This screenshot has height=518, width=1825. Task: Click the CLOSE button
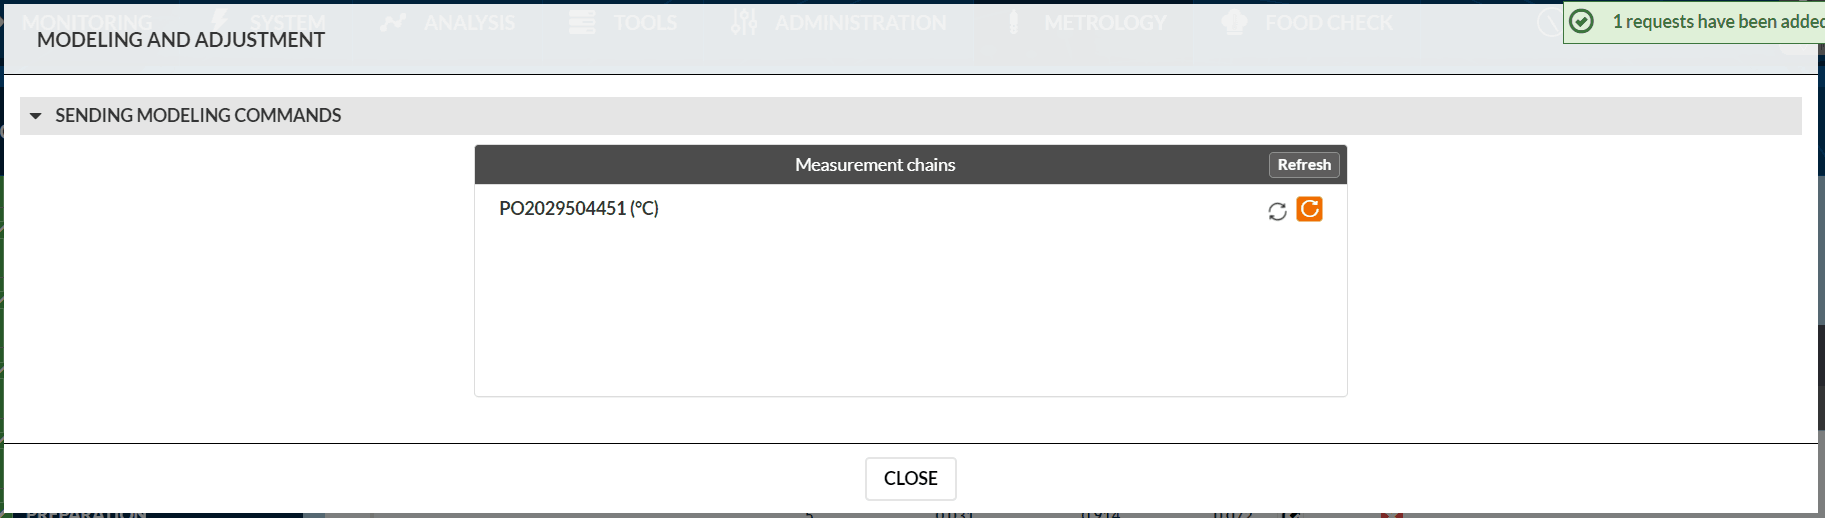click(911, 479)
